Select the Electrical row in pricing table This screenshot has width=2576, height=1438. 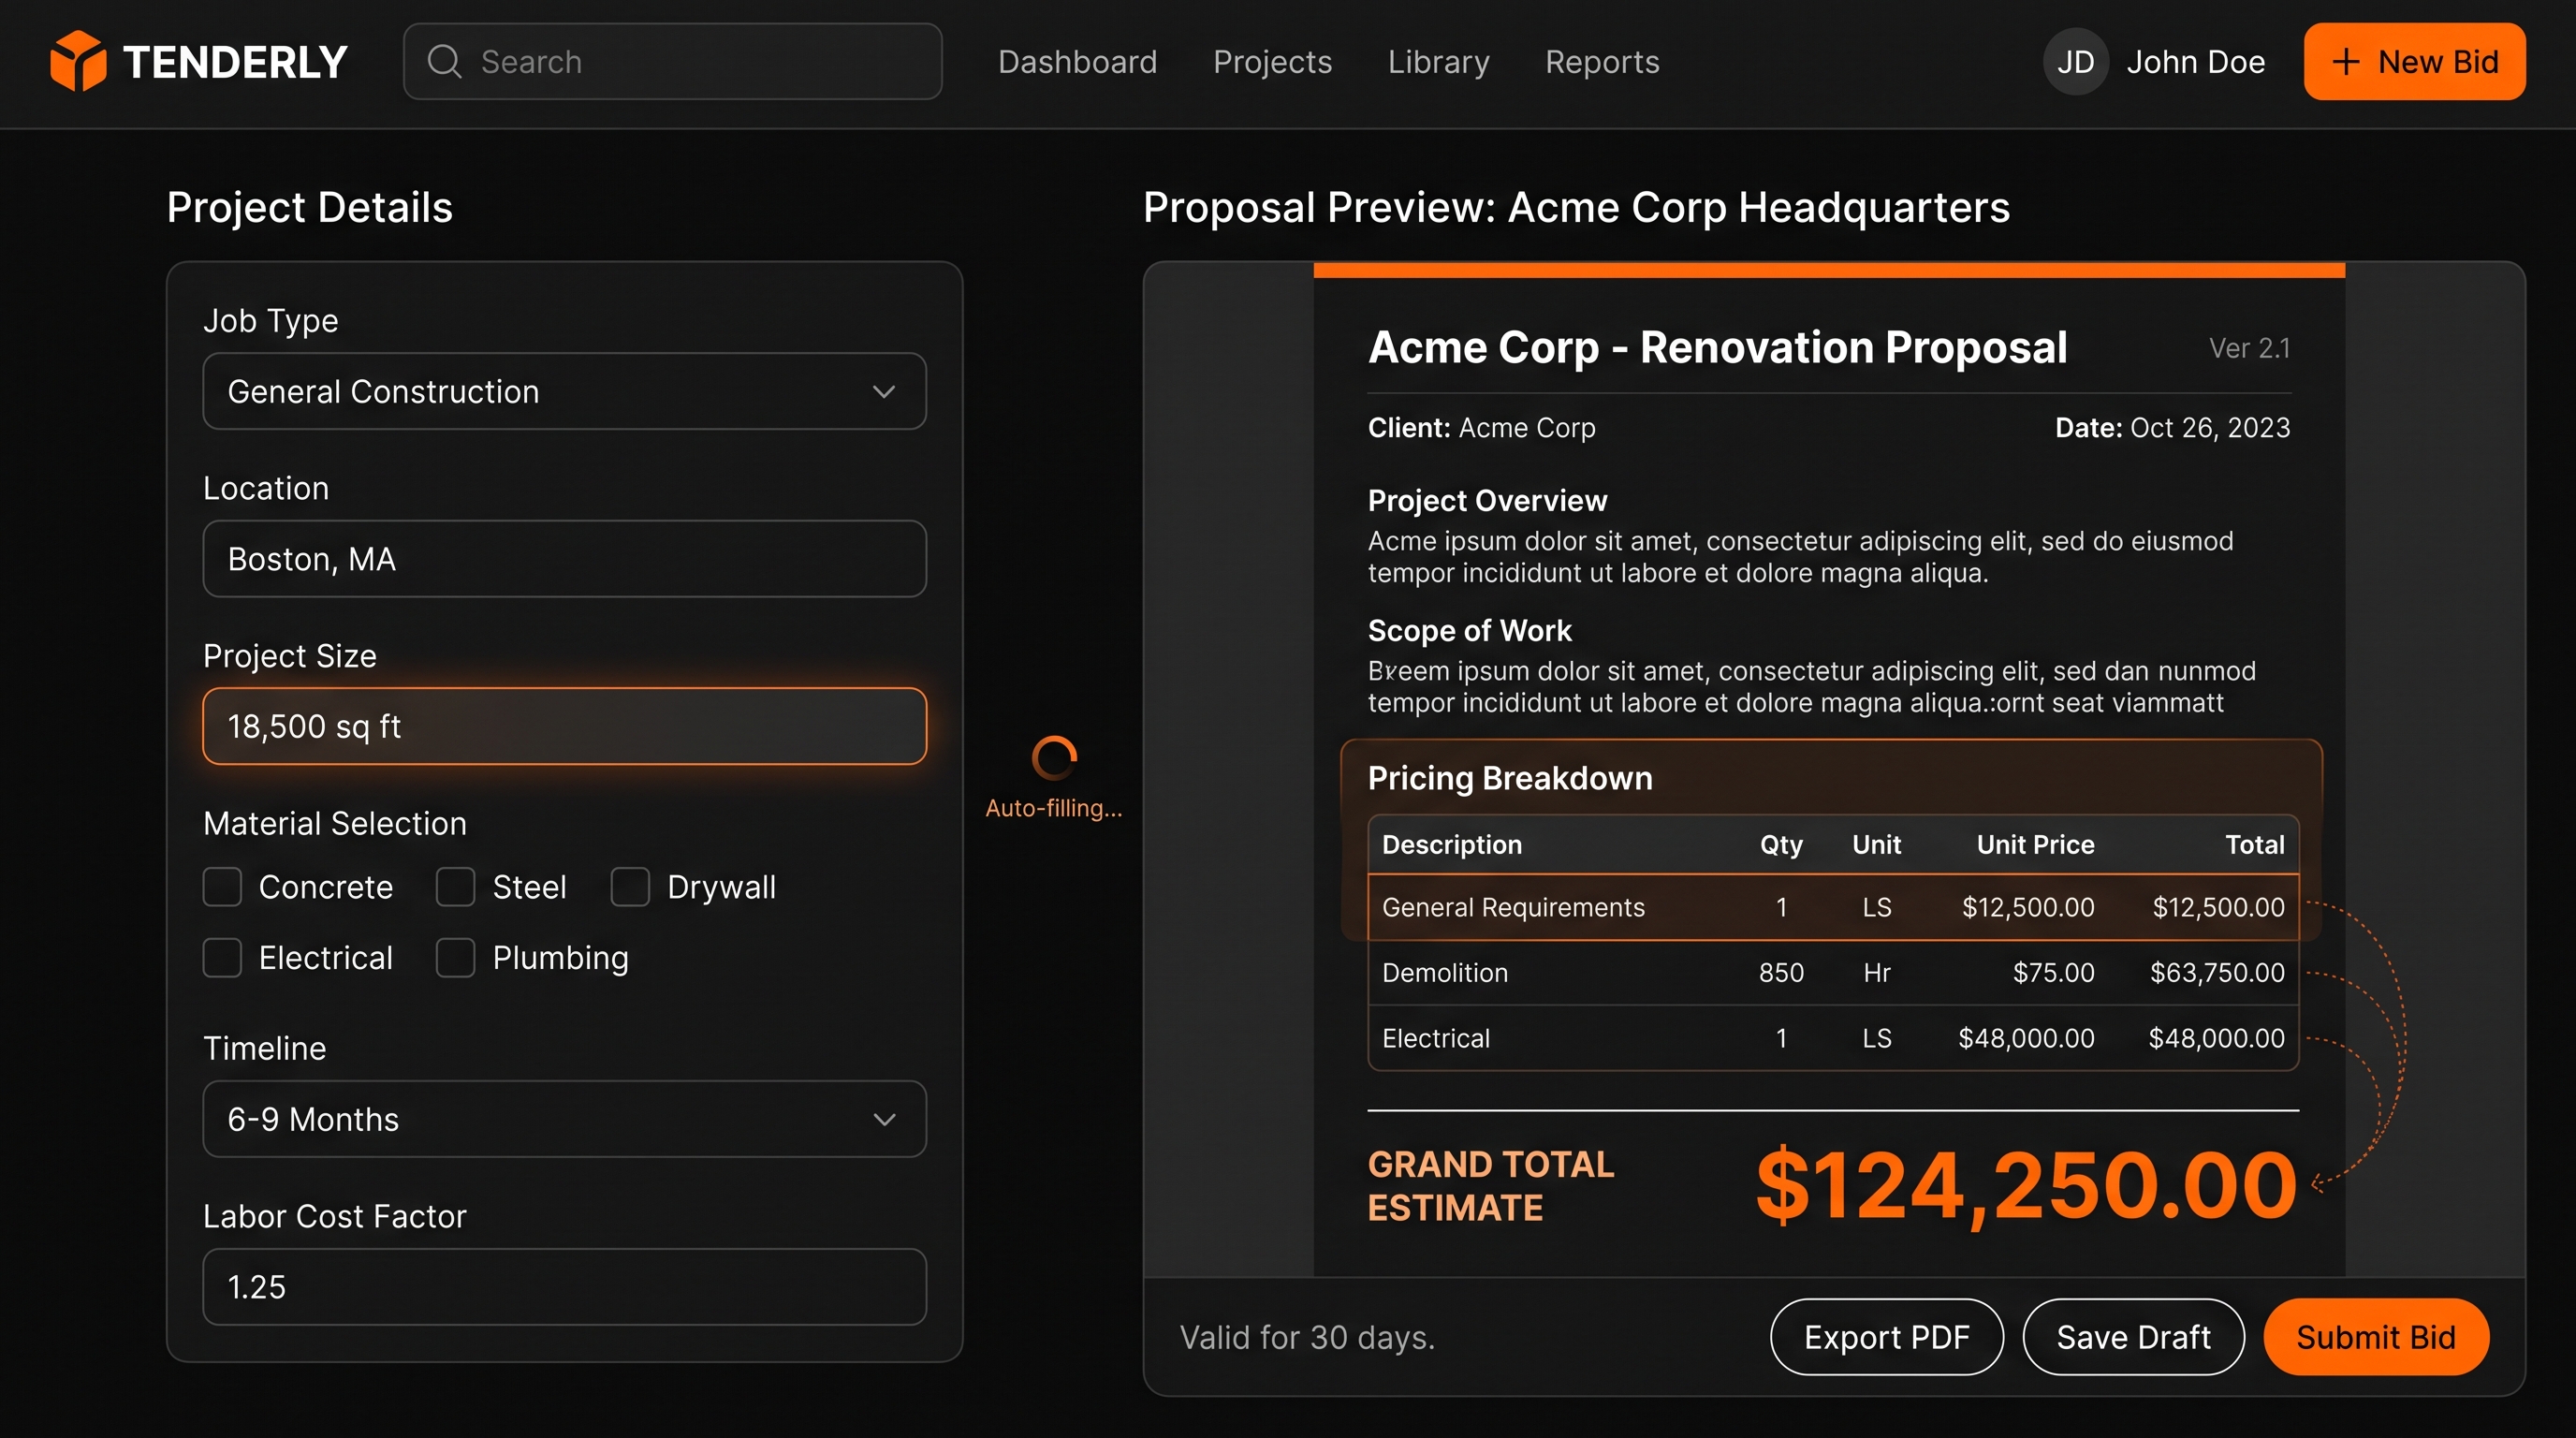click(x=1833, y=1038)
